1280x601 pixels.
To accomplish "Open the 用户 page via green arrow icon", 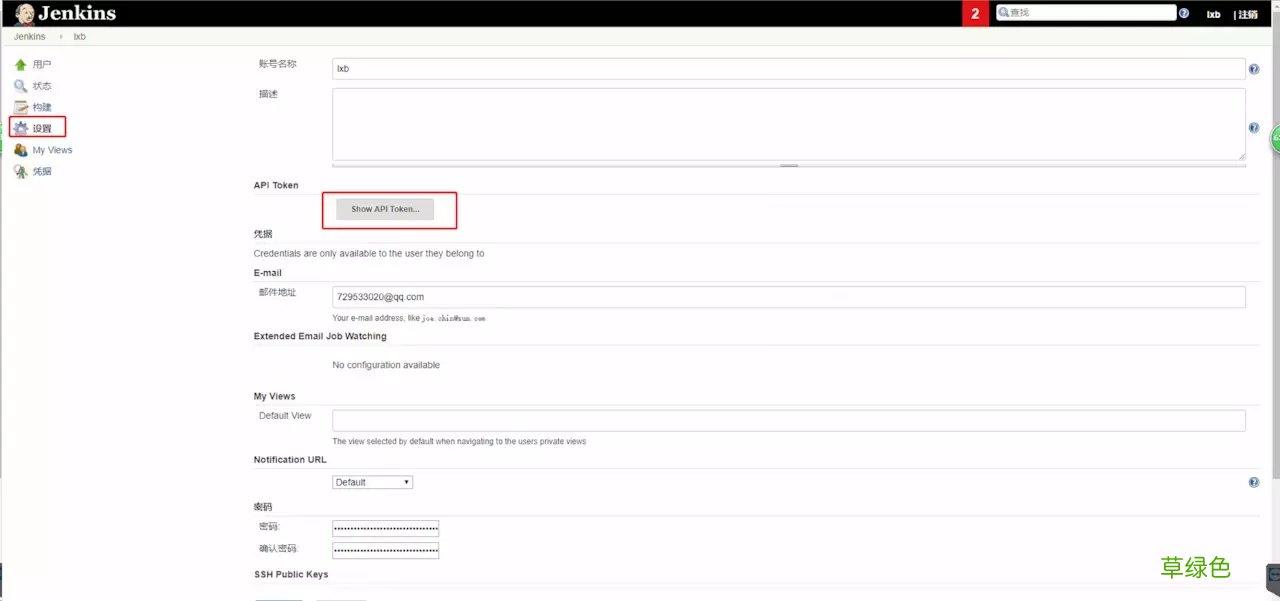I will [x=20, y=64].
